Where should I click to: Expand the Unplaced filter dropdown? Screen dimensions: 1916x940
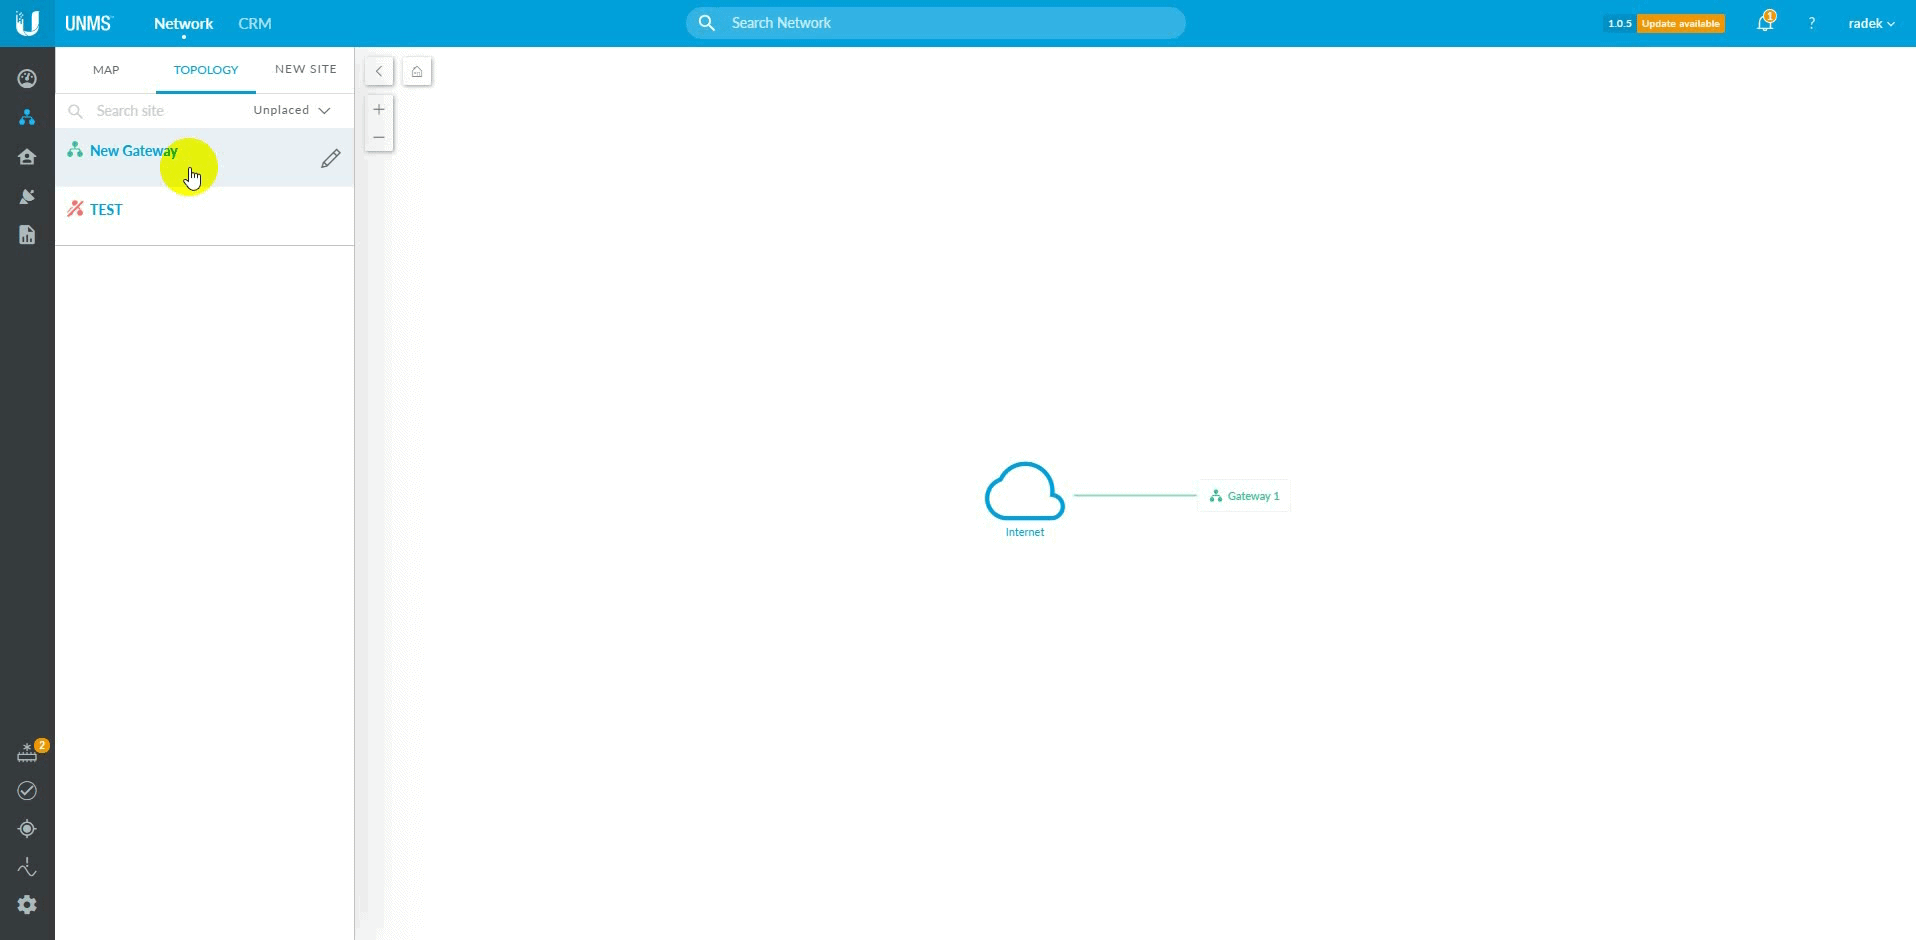pos(292,111)
